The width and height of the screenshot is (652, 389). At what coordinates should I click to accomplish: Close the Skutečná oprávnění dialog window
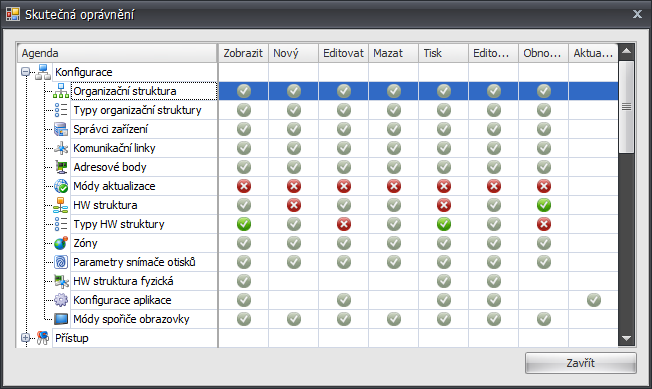[x=637, y=14]
